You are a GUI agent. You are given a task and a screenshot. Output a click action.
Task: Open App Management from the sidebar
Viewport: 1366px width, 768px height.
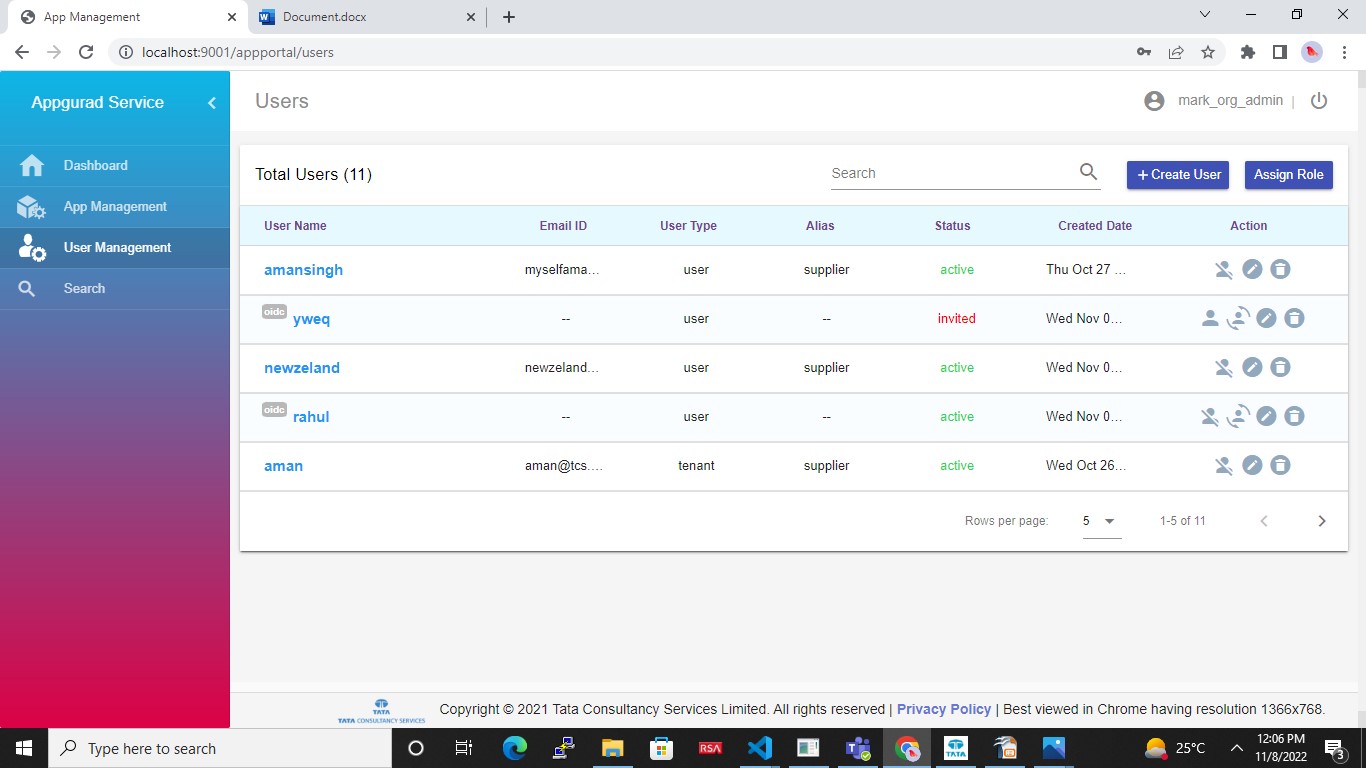[115, 206]
